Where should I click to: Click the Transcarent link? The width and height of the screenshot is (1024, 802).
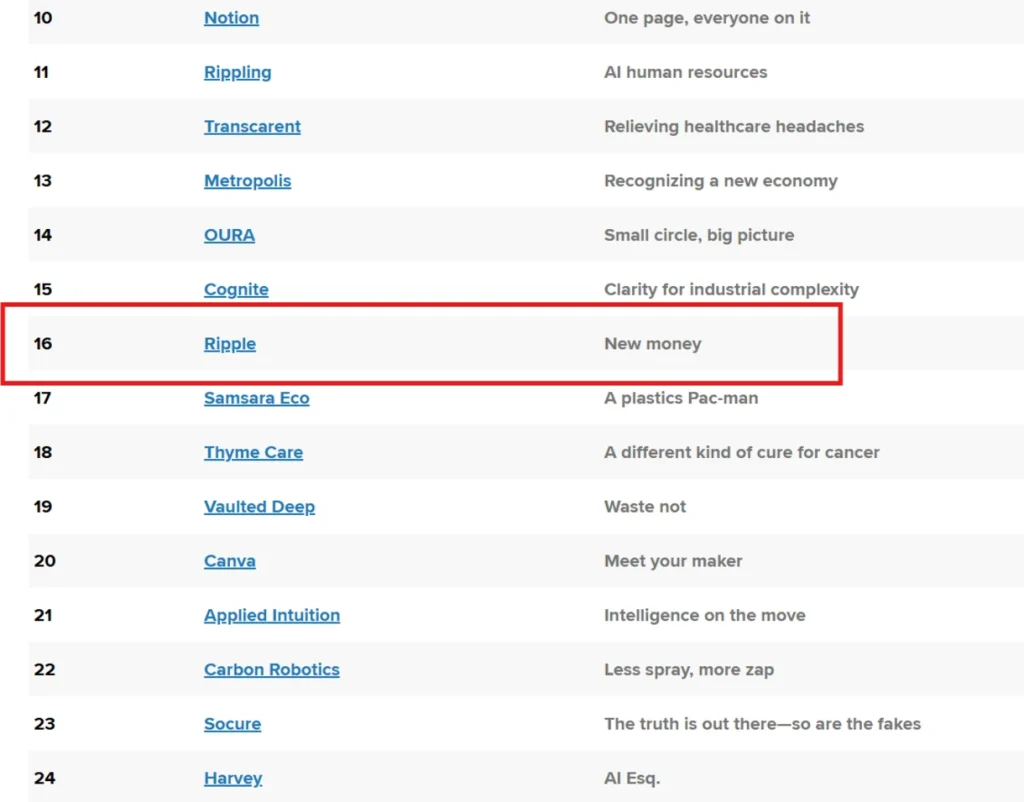point(252,126)
